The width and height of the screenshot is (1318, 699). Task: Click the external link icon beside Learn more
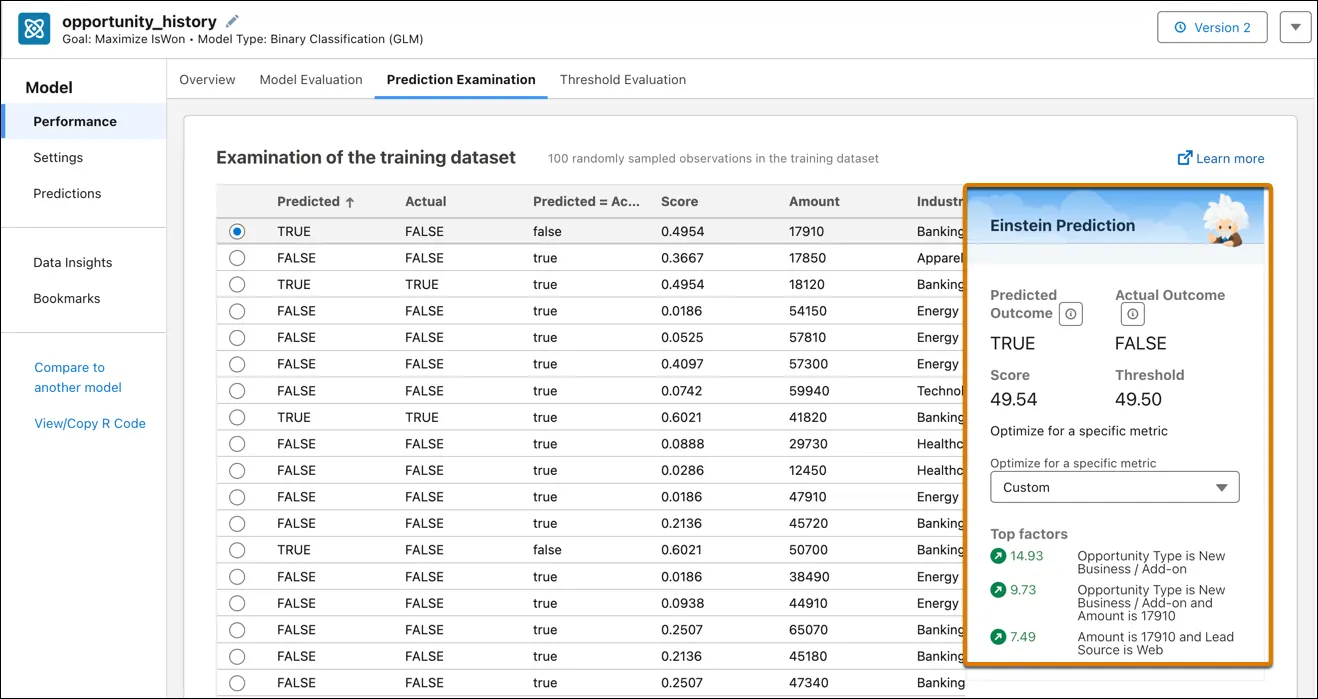[x=1185, y=158]
